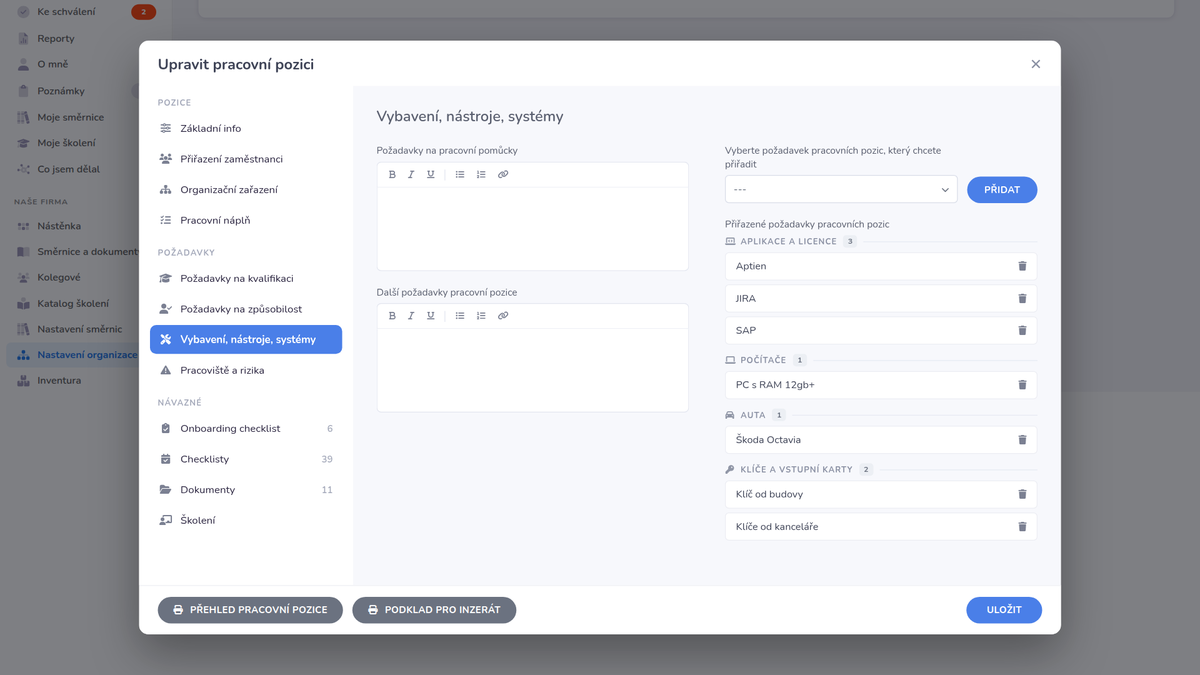
Task: Switch to Požadavky na kvalifikaci
Action: 246,279
